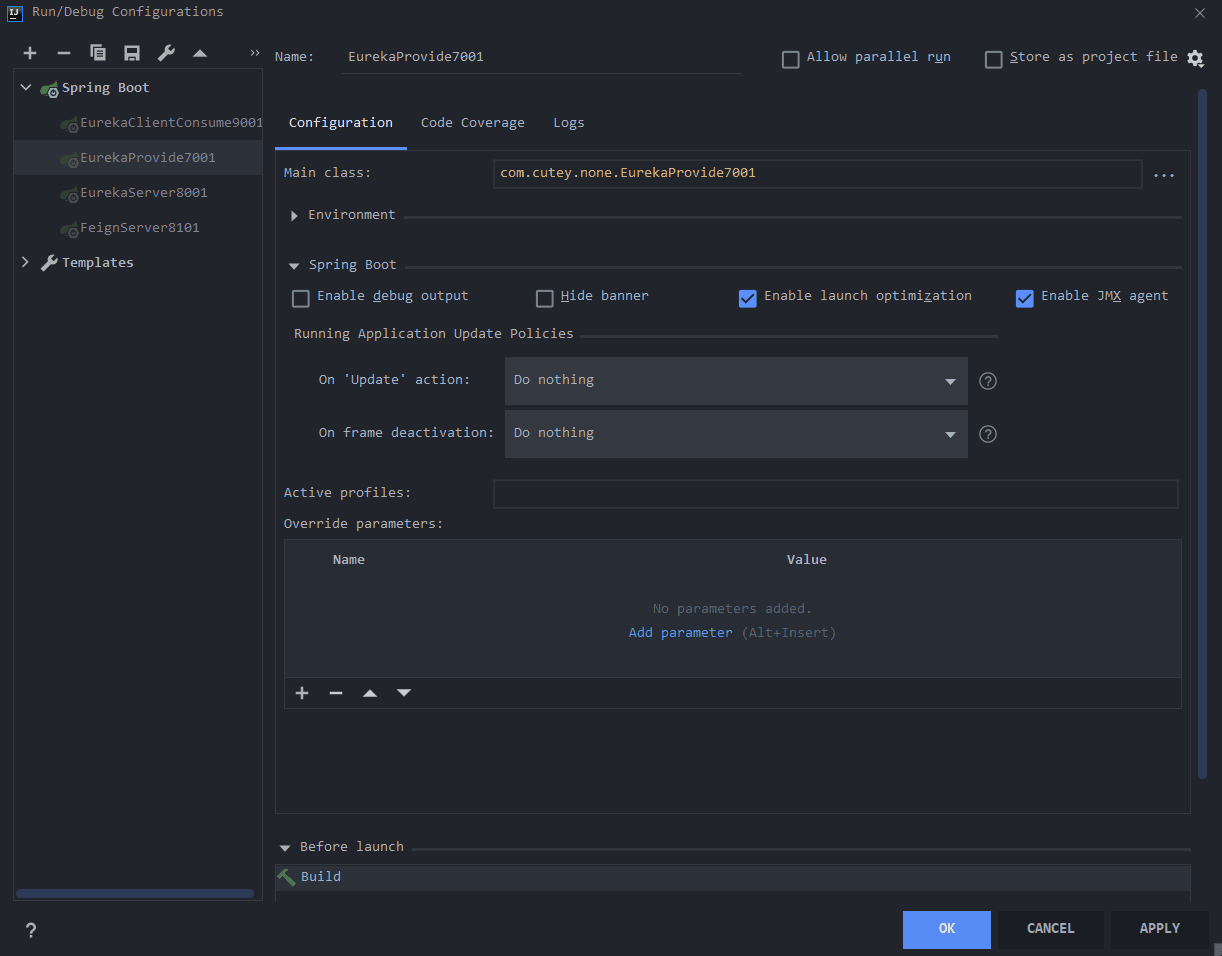The image size is (1222, 956).
Task: Browse for main class with ellipsis button
Action: [1164, 175]
